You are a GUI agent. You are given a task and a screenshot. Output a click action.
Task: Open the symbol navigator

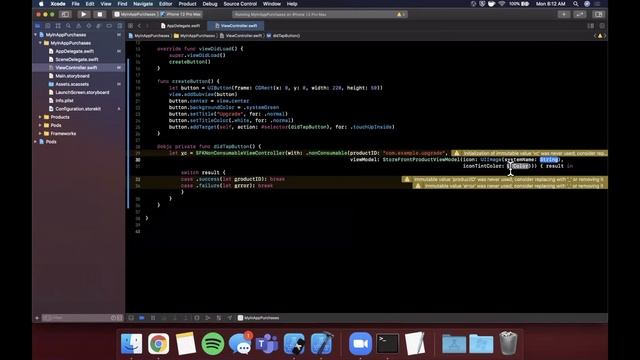58,26
